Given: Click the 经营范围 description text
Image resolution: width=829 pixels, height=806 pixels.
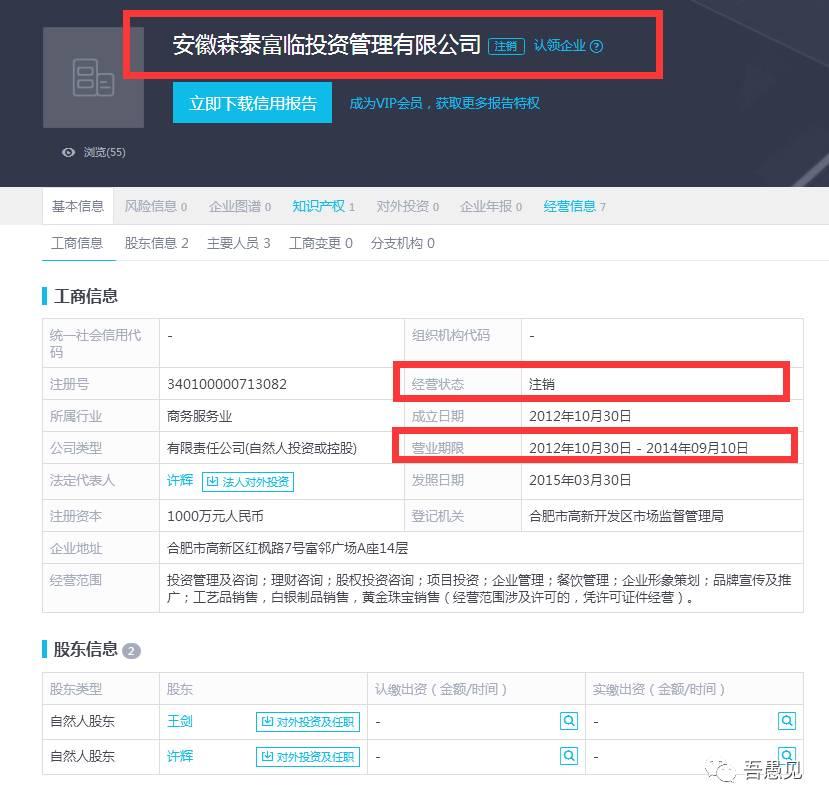Looking at the screenshot, I should point(479,589).
